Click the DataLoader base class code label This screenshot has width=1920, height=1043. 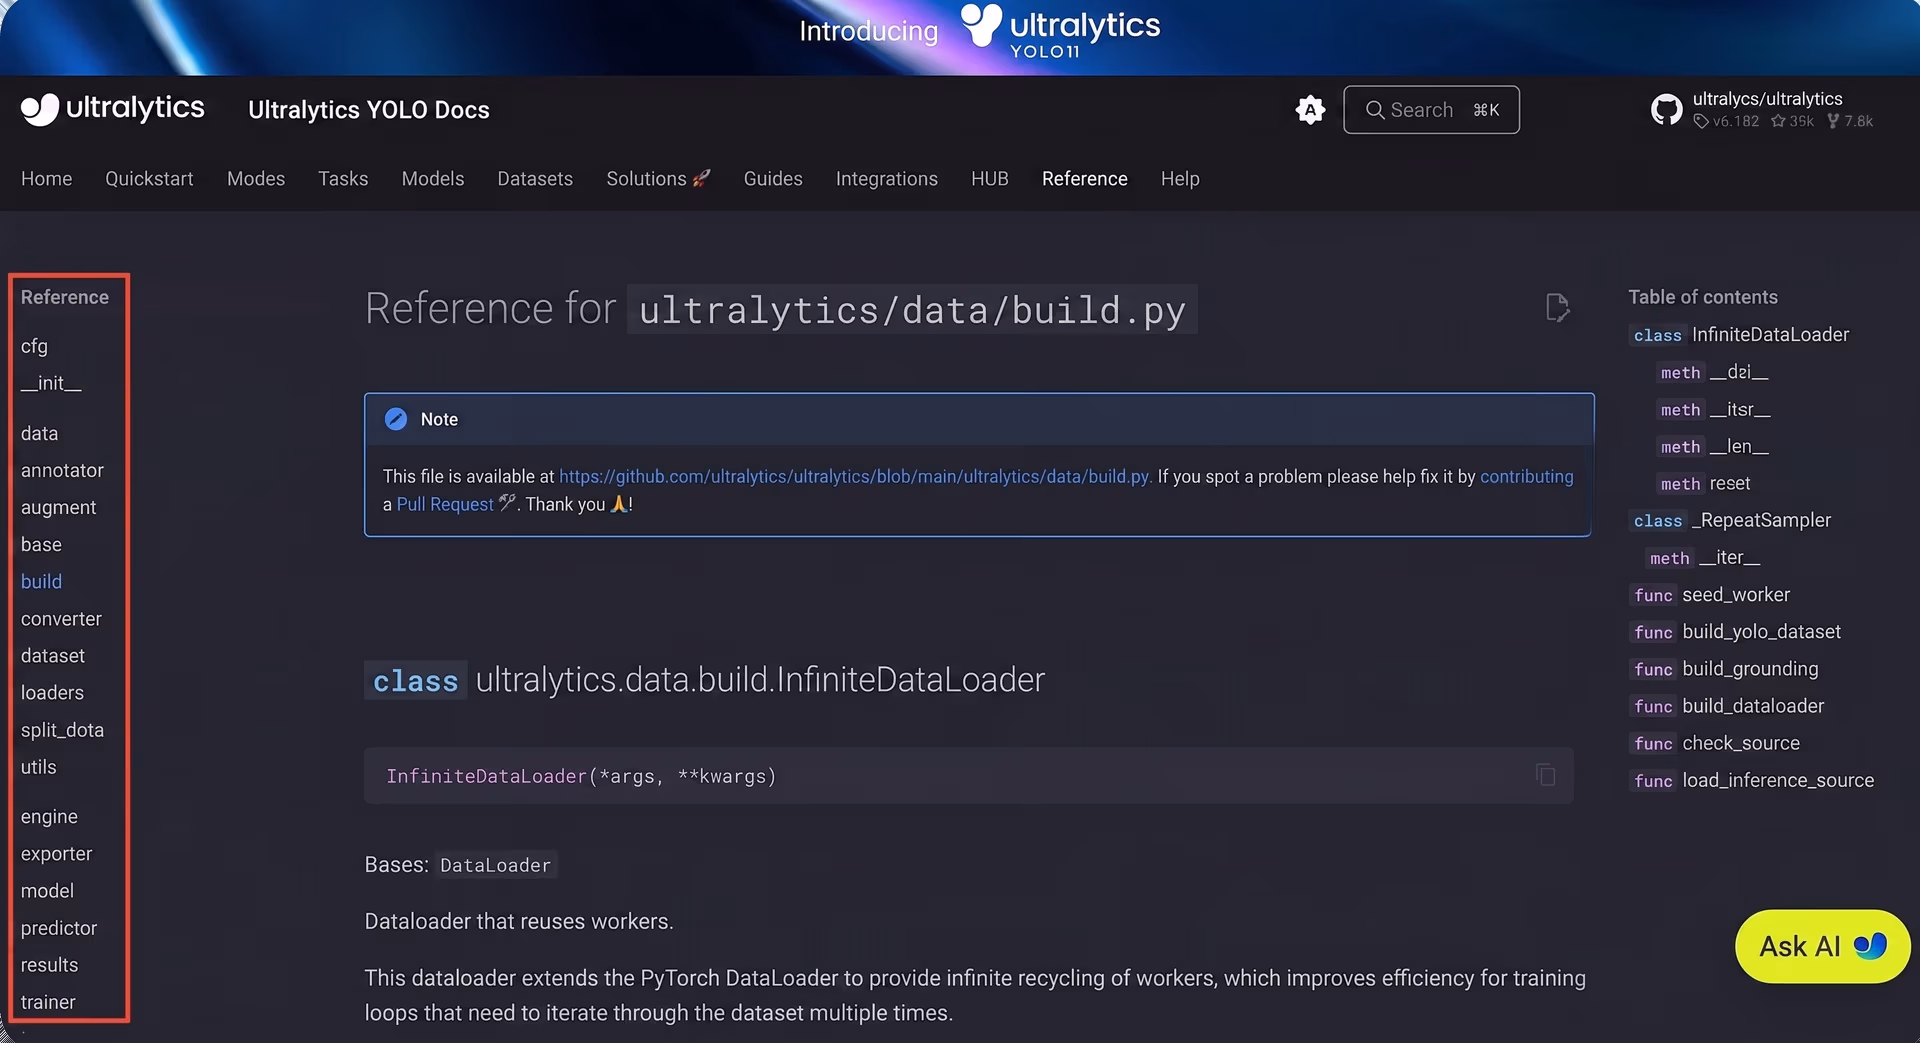[x=496, y=865]
